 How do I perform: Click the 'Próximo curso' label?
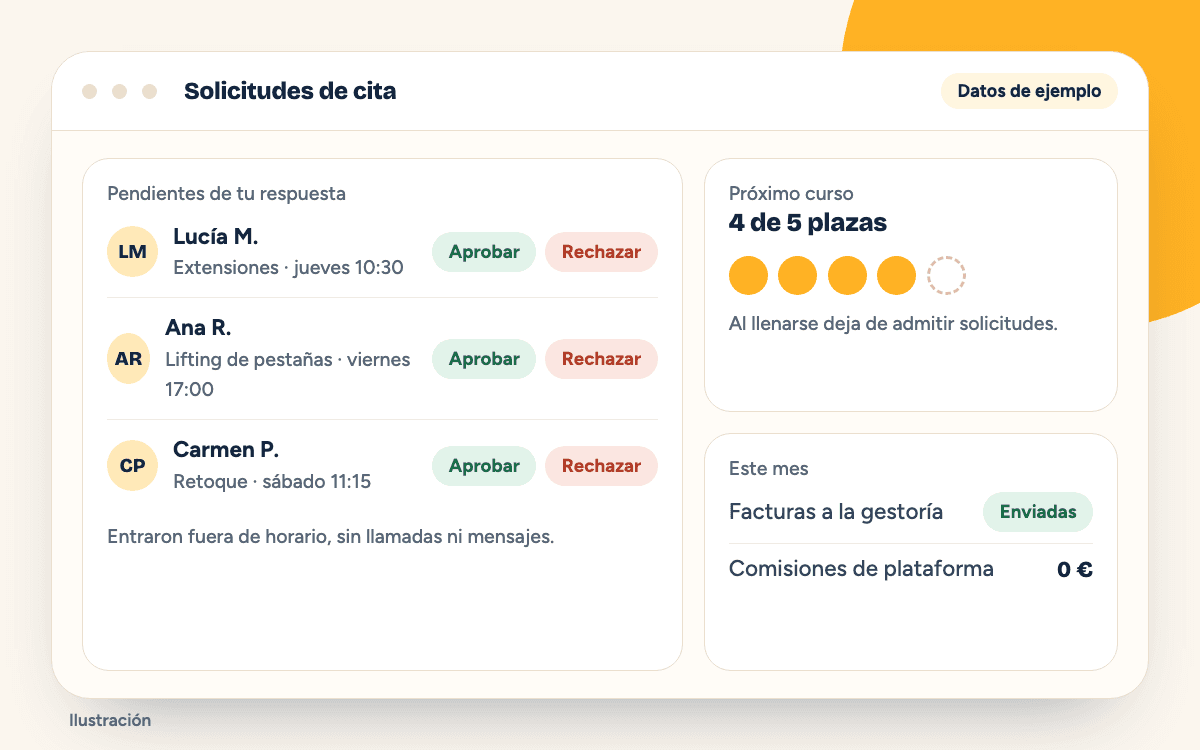(x=791, y=194)
